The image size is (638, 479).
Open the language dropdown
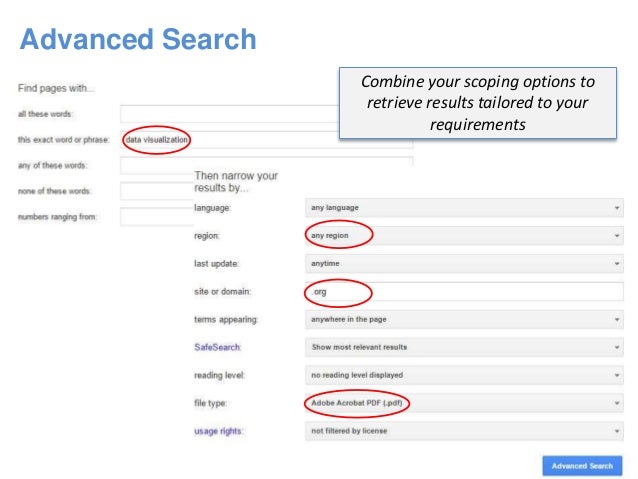pyautogui.click(x=463, y=208)
